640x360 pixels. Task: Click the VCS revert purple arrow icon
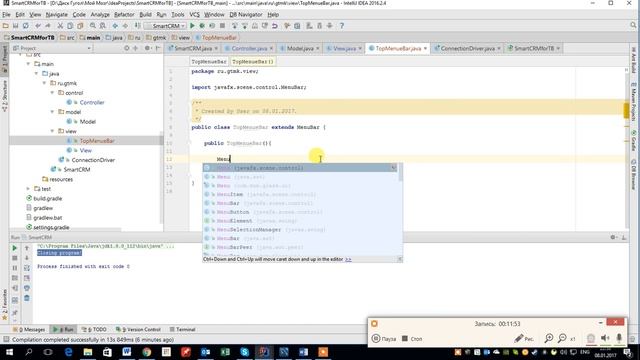[x=275, y=26]
